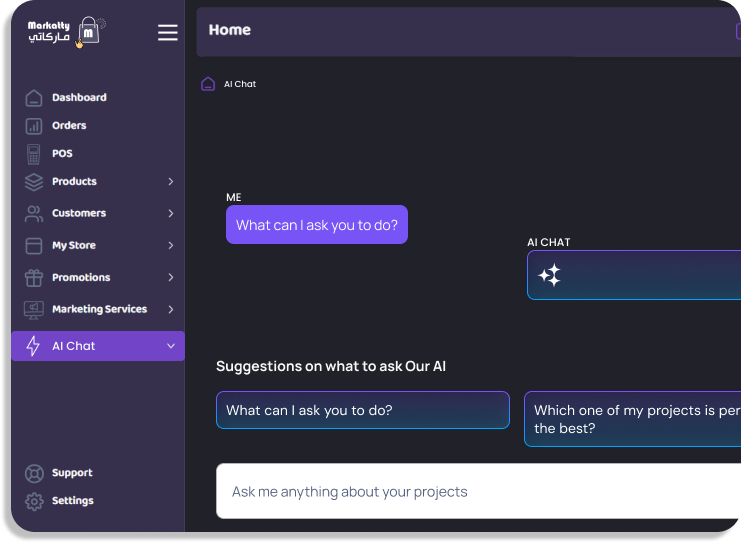Click the purple 'What can I ask' message bubble

click(317, 225)
